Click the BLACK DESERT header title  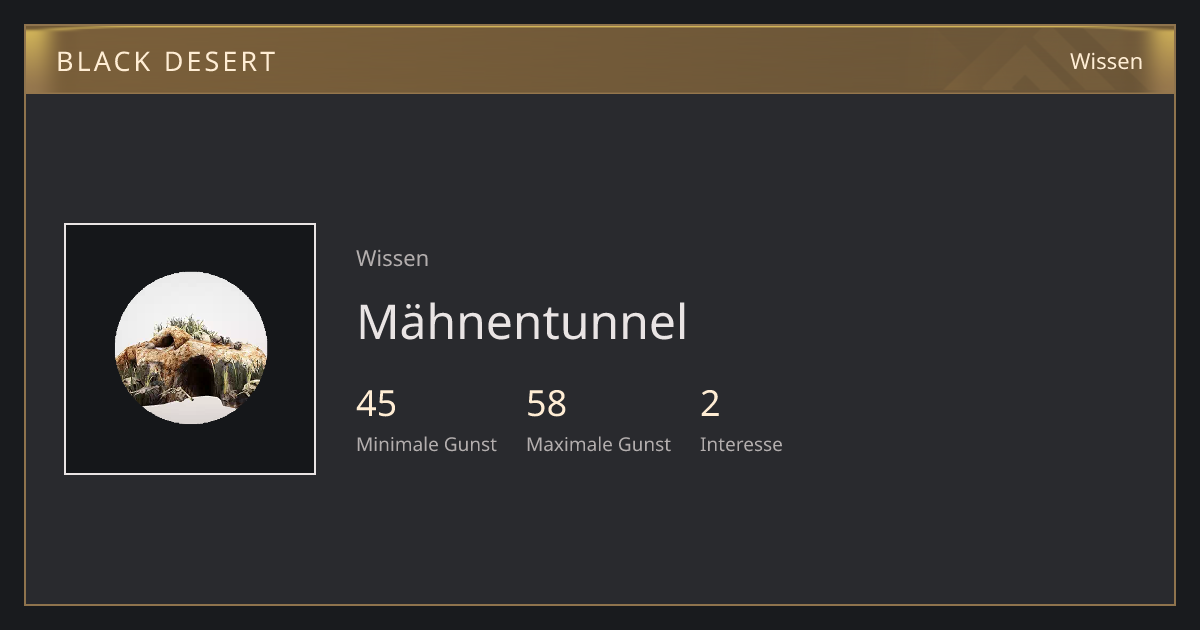click(x=166, y=61)
